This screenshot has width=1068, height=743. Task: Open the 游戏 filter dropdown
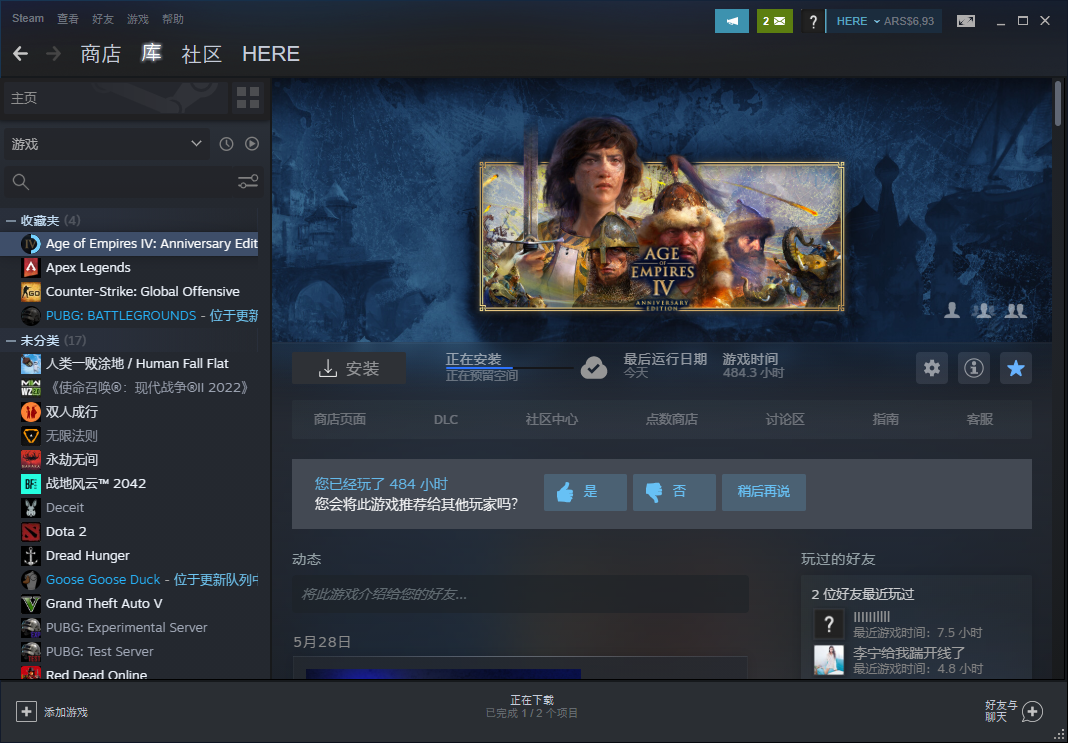[x=107, y=144]
